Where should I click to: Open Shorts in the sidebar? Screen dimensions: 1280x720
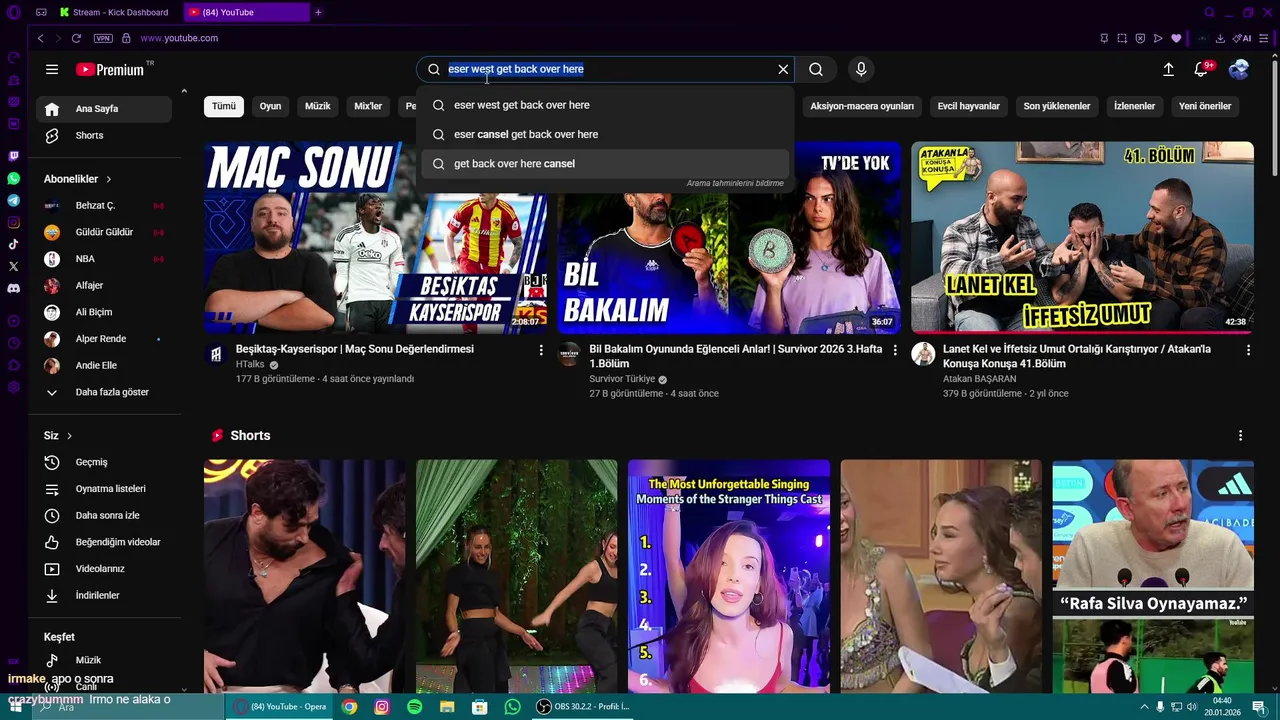coord(104,135)
